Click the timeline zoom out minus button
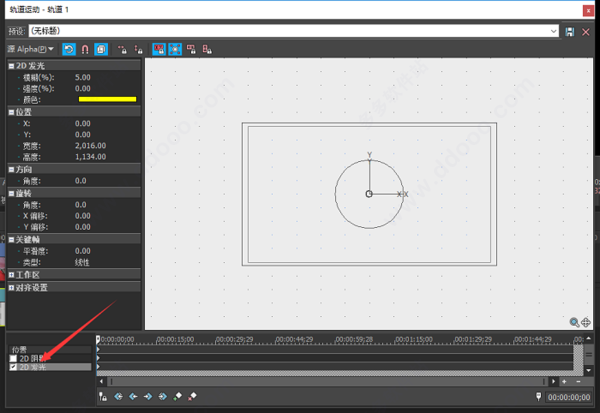600x413 pixels. (x=578, y=382)
